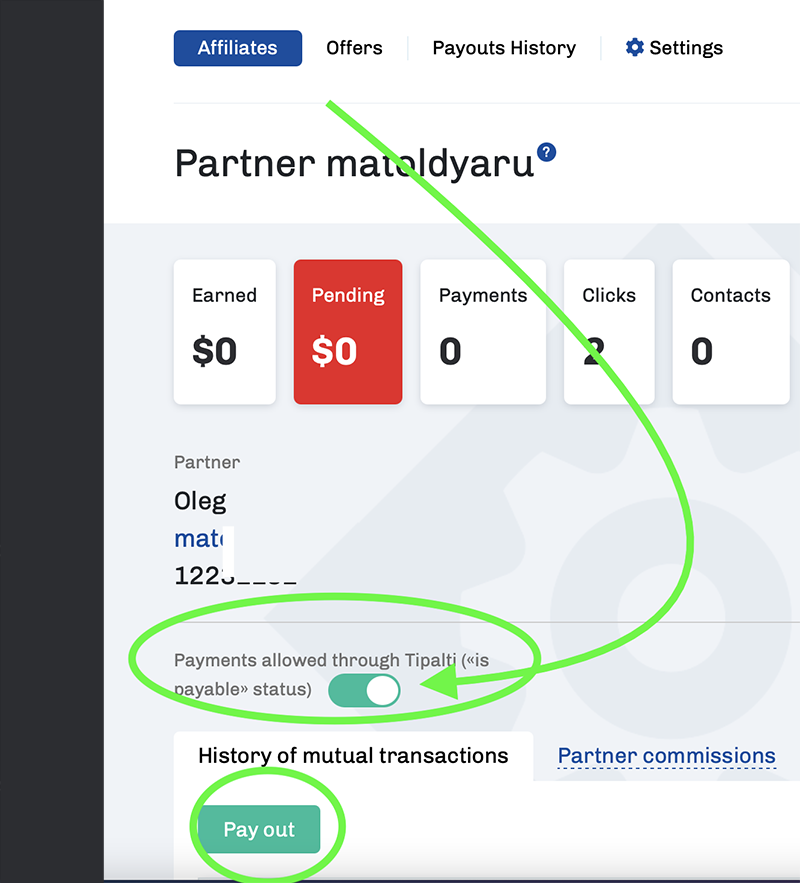
Task: Click the red Pending card
Action: click(x=348, y=332)
